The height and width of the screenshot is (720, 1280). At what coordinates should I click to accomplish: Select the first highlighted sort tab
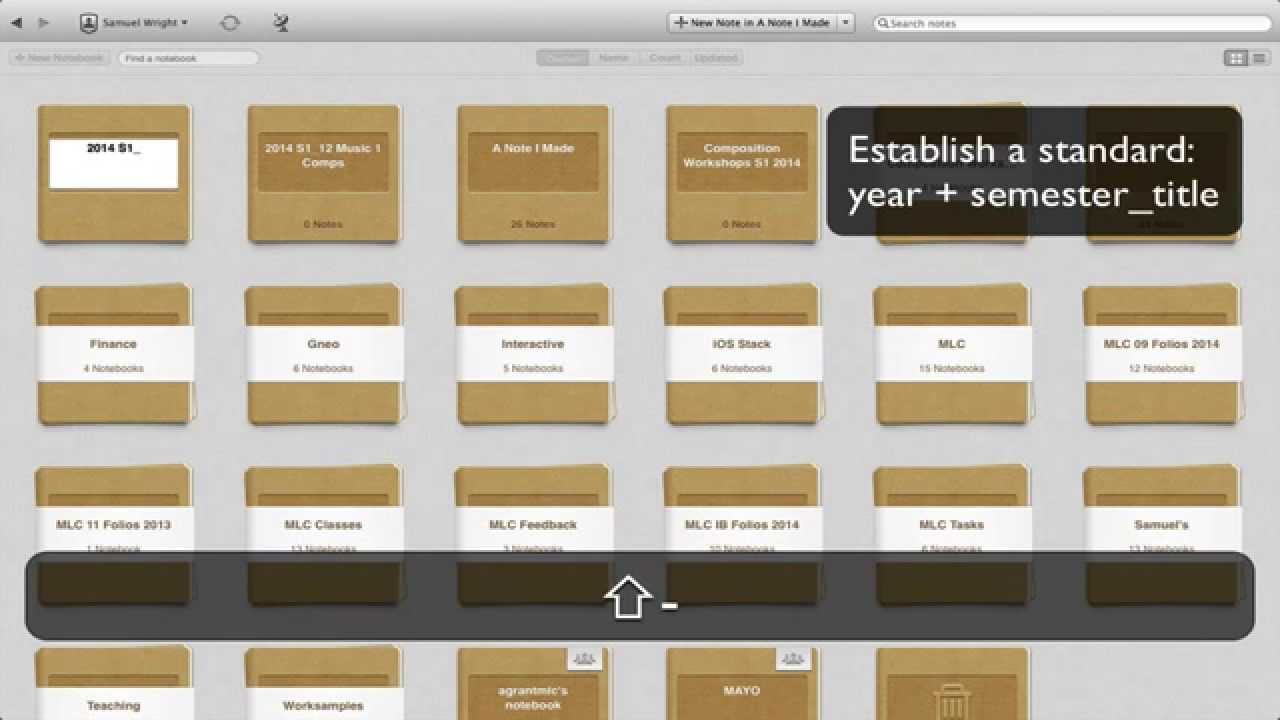click(563, 58)
